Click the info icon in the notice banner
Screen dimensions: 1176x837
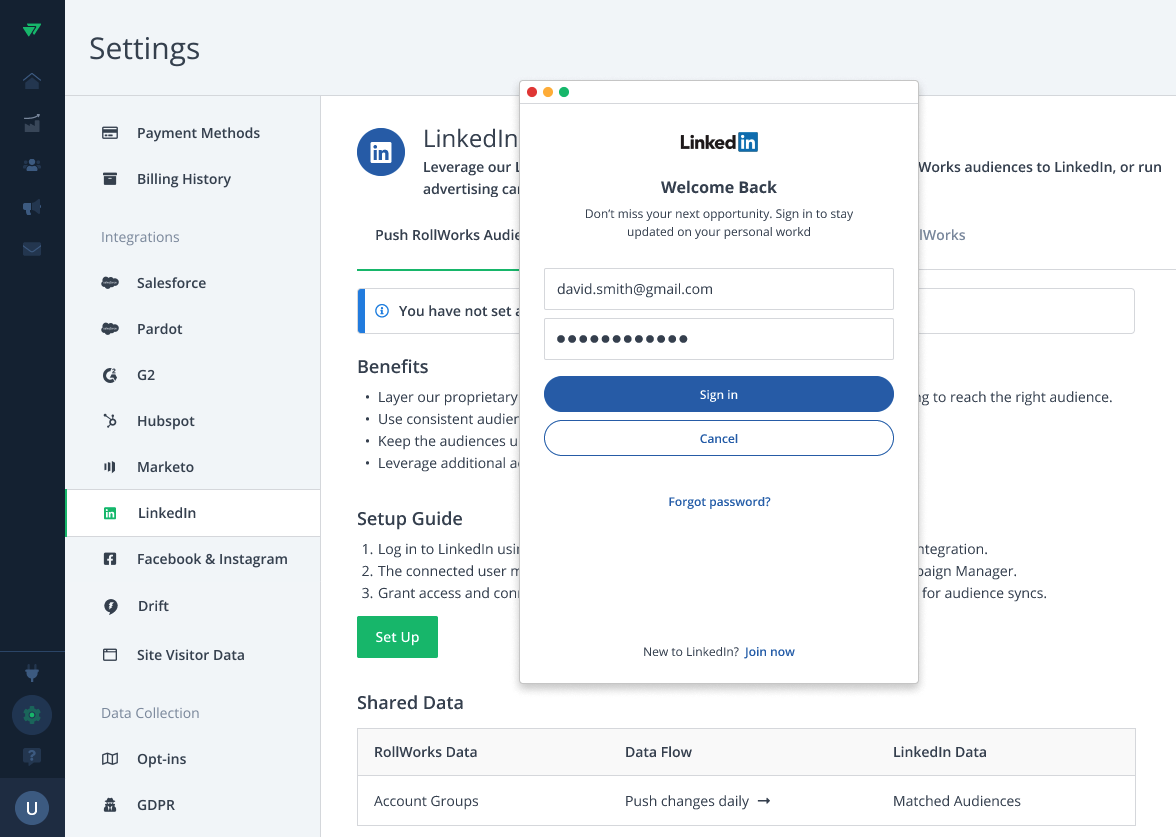(382, 310)
